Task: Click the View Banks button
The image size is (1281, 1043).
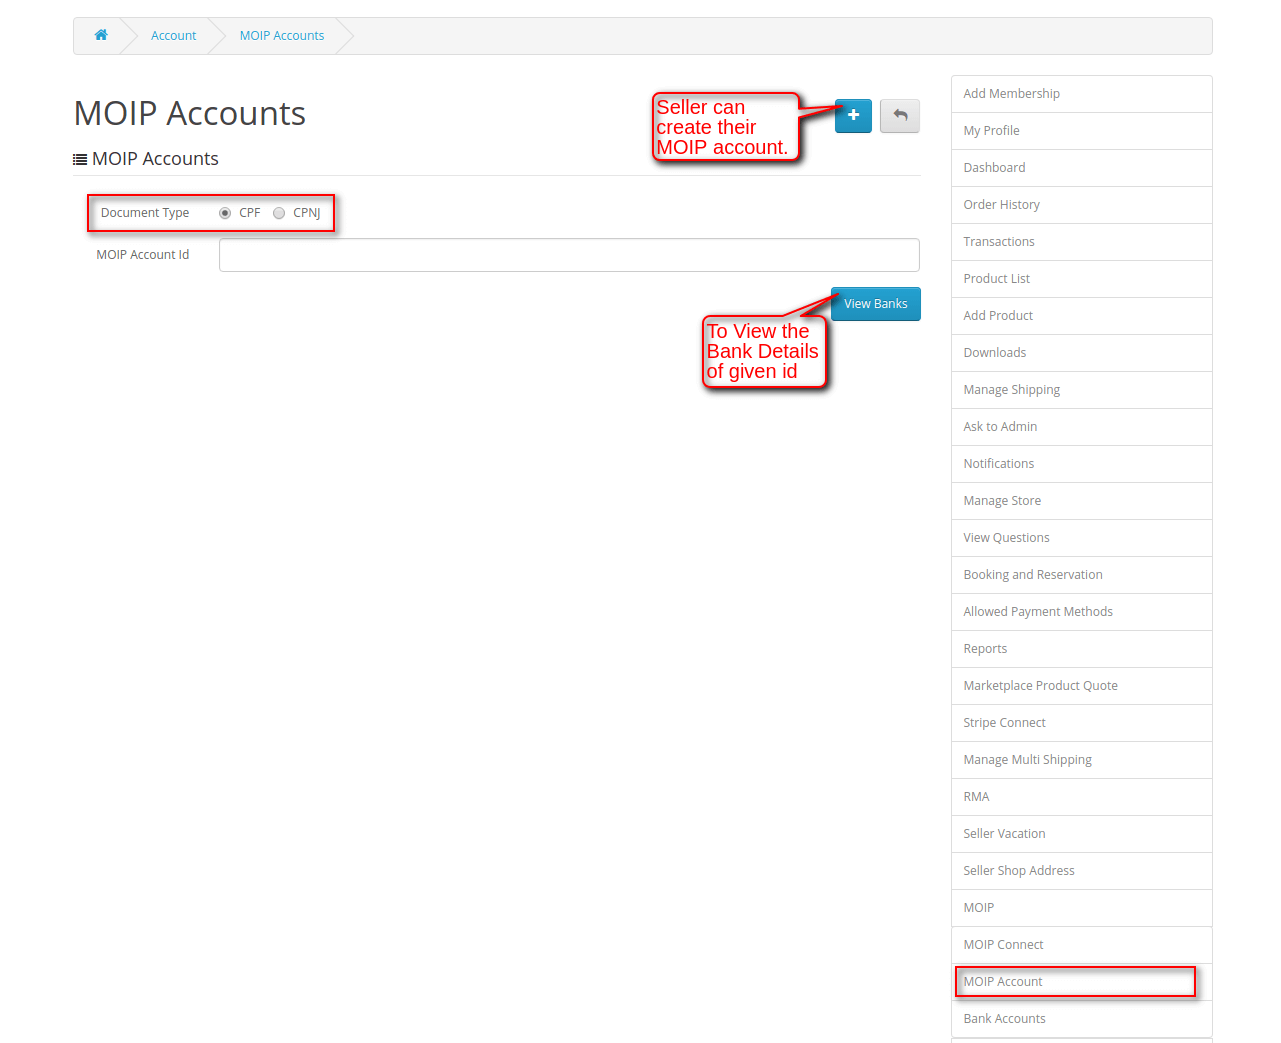Action: click(x=876, y=304)
